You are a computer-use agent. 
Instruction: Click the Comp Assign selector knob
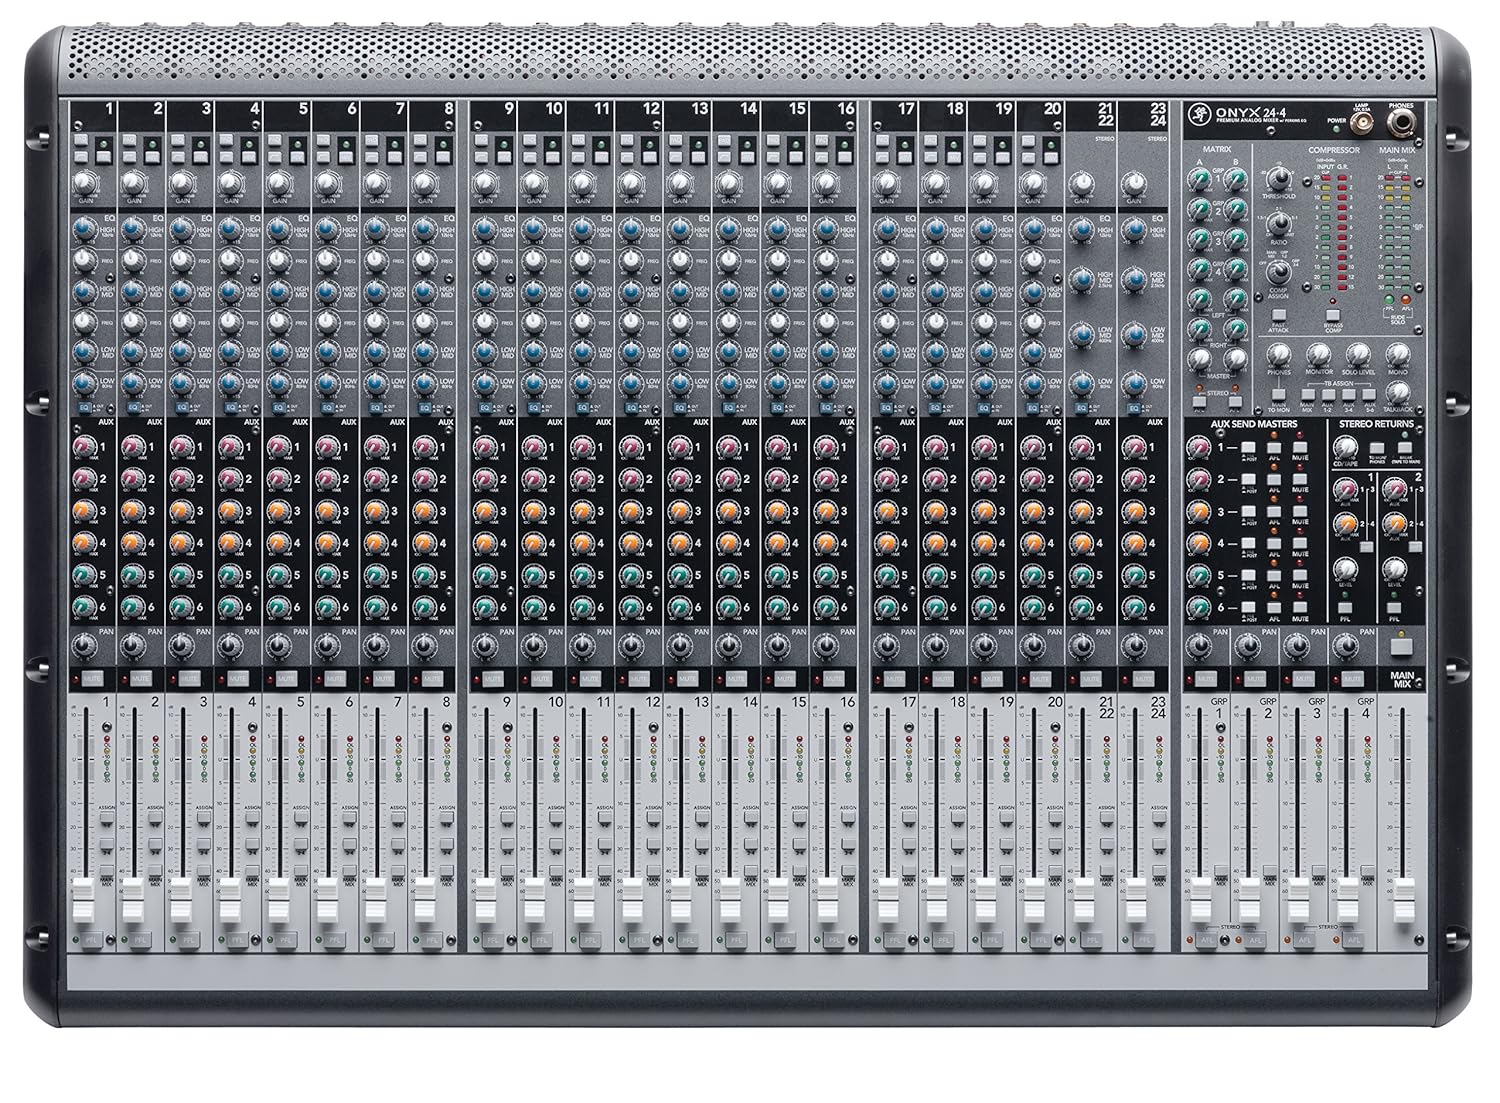(1278, 272)
